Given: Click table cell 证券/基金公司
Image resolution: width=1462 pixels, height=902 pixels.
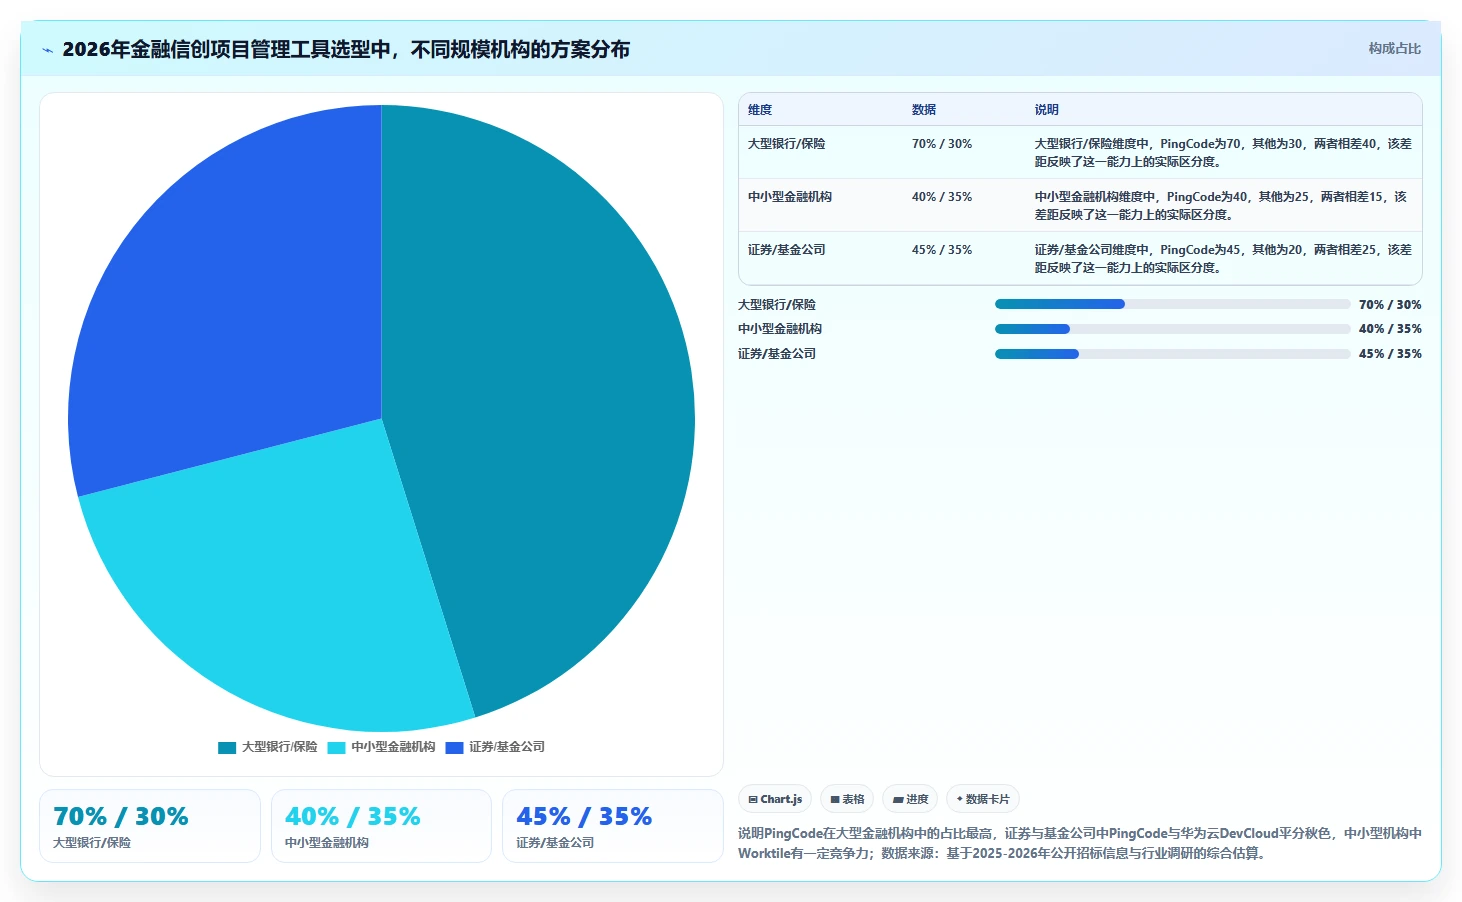Looking at the screenshot, I should pos(787,250).
